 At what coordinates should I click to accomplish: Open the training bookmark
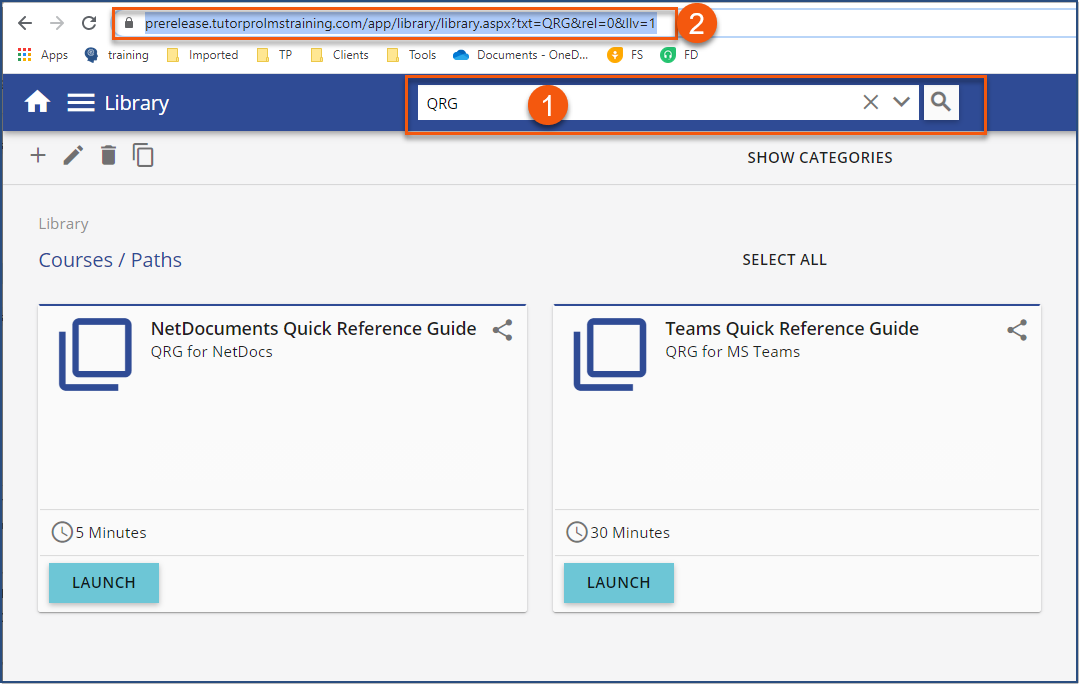pyautogui.click(x=117, y=55)
